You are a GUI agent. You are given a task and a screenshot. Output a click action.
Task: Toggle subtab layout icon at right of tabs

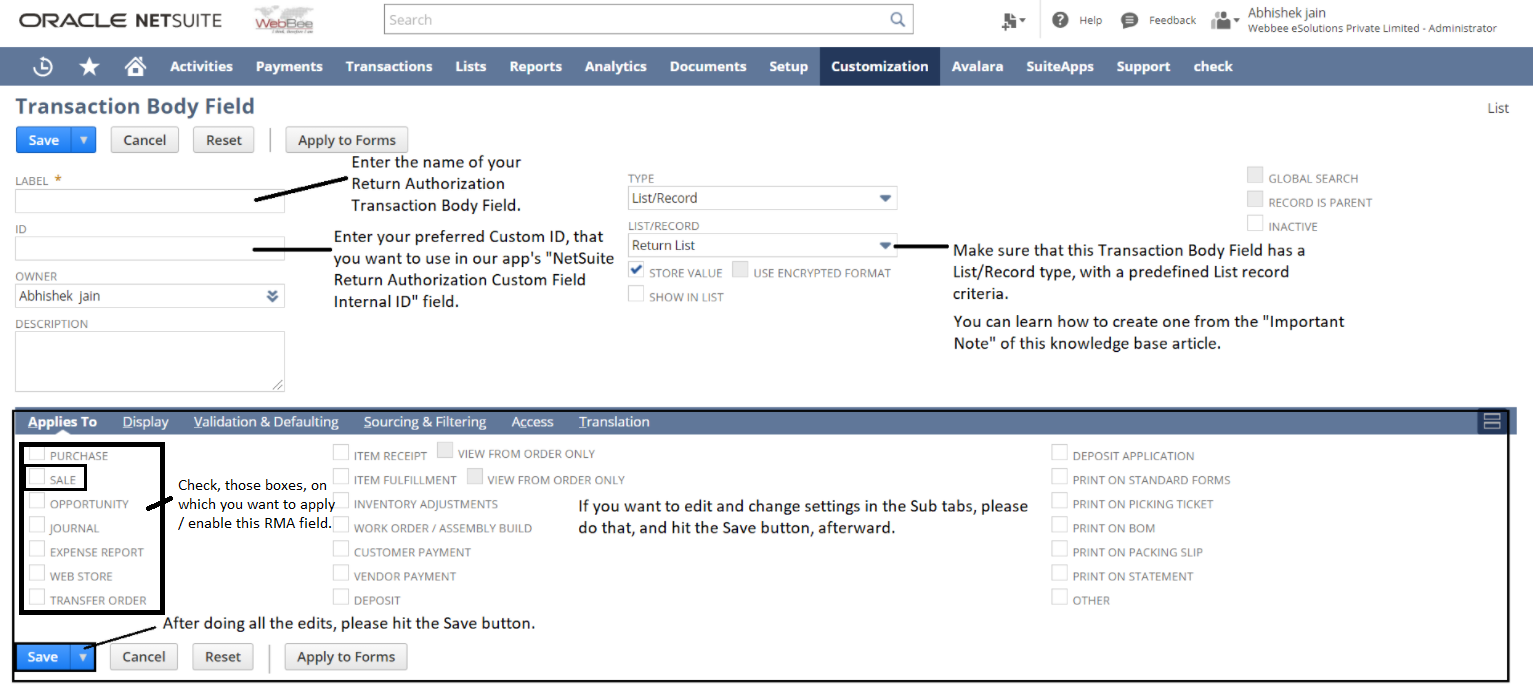click(1492, 422)
